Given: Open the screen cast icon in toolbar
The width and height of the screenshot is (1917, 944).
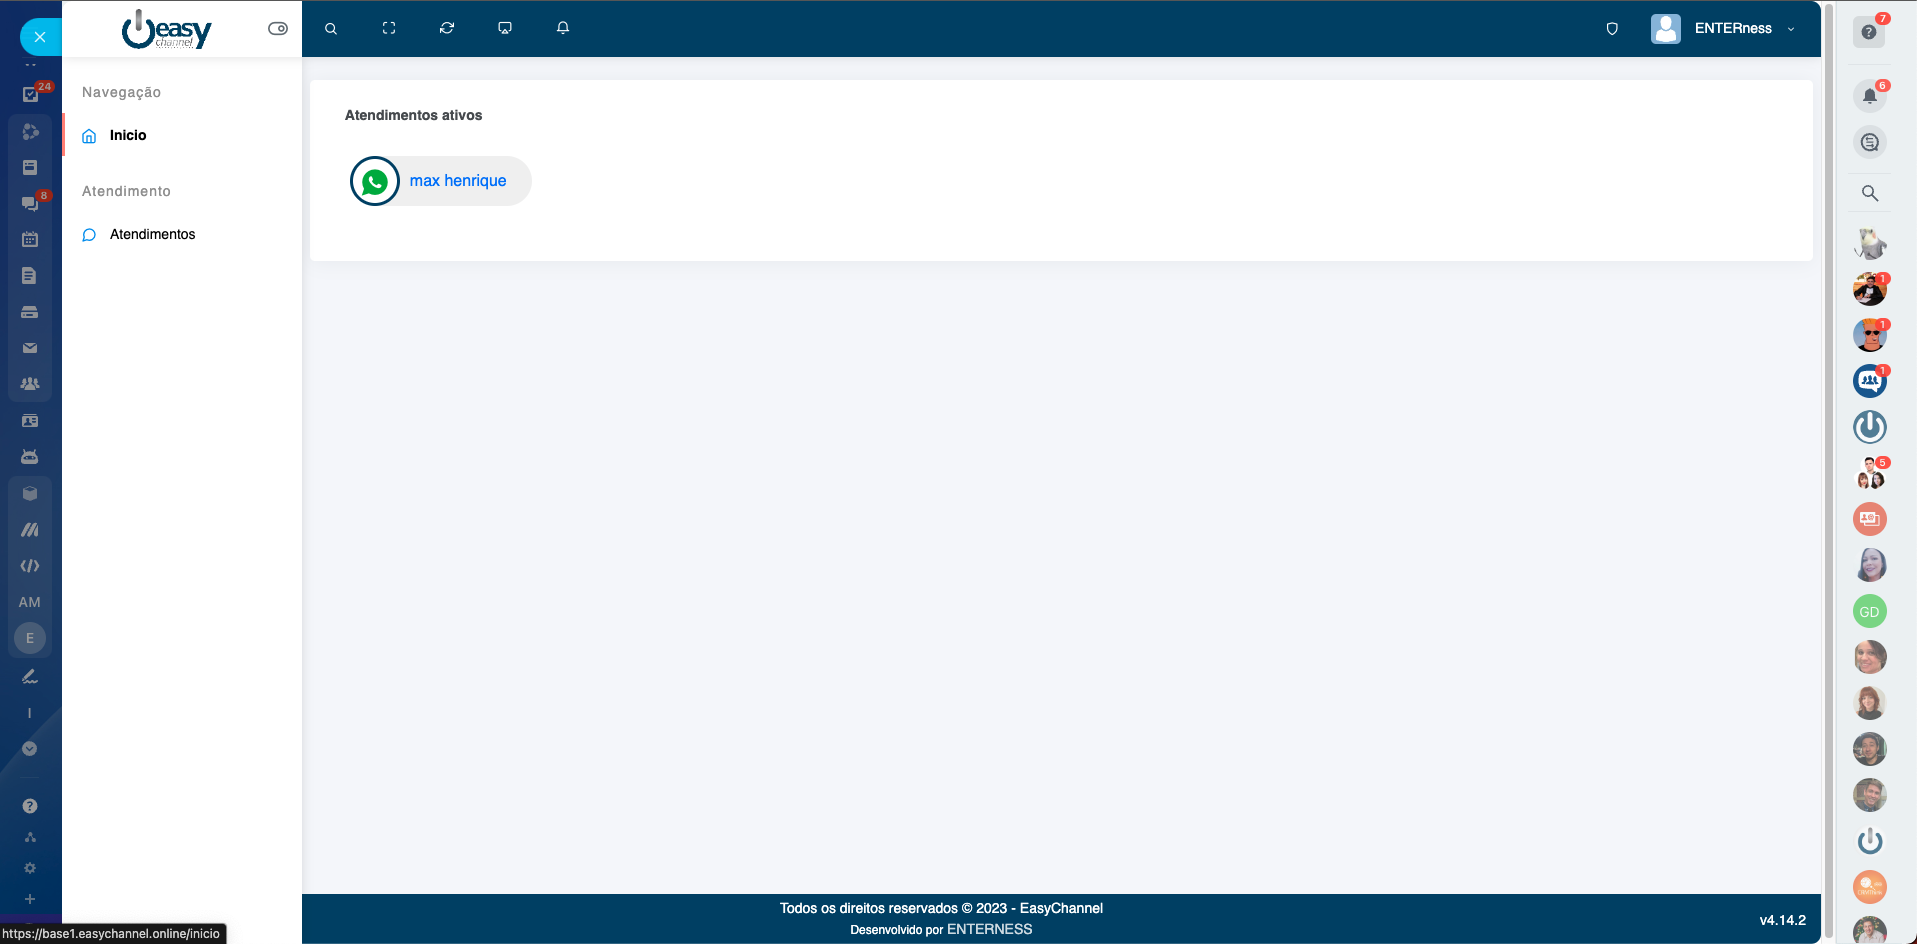Looking at the screenshot, I should [505, 29].
